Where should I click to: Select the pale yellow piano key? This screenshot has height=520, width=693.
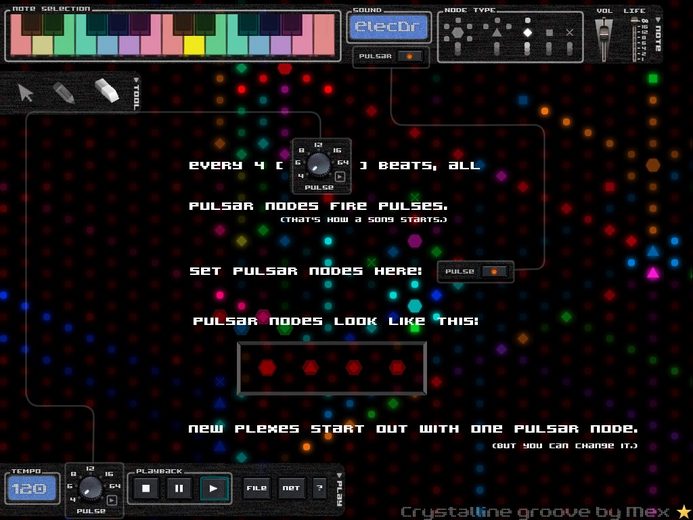click(42, 45)
